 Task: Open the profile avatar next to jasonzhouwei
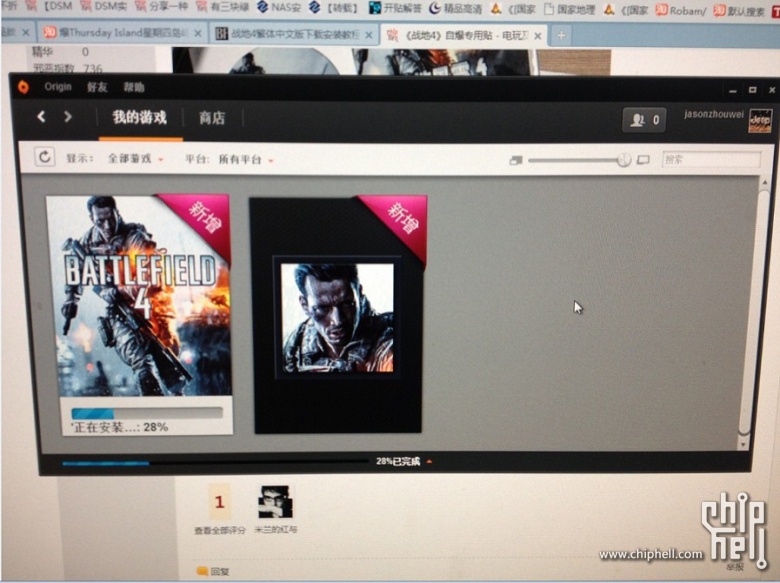coord(760,121)
